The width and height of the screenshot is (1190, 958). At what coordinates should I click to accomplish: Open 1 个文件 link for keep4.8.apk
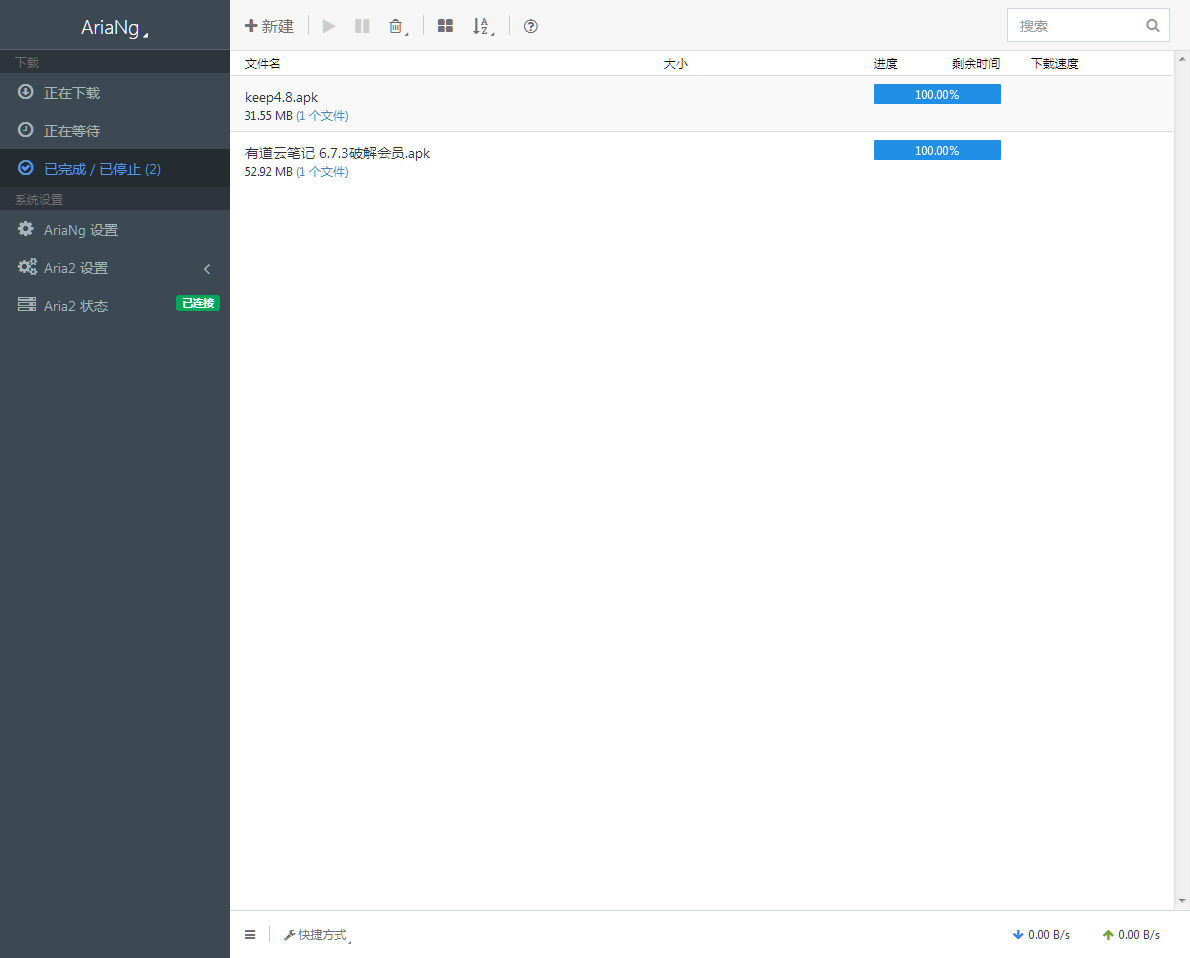point(323,116)
